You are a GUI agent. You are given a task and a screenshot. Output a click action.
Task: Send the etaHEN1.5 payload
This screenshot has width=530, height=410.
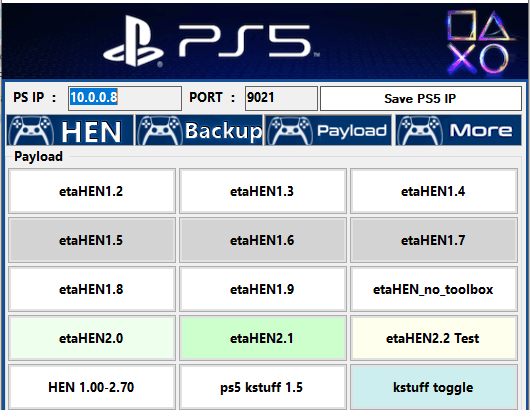92,240
